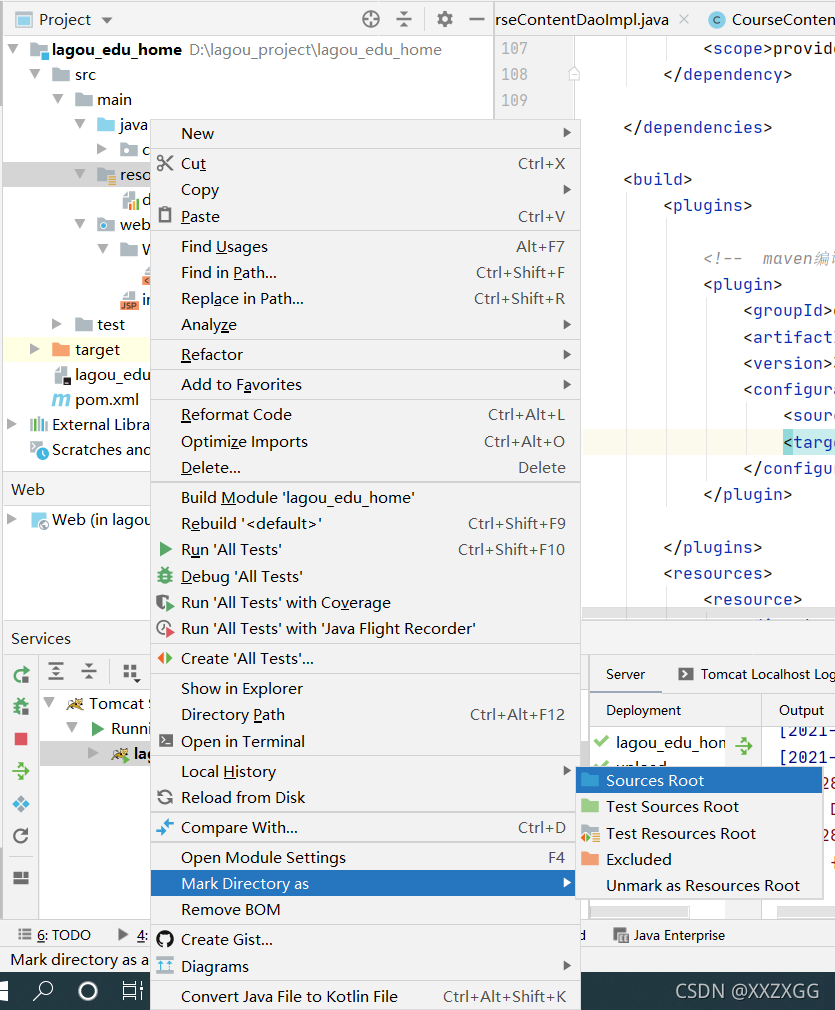The height and width of the screenshot is (1010, 835).
Task: Click the Diagrams icon
Action: tap(166, 966)
